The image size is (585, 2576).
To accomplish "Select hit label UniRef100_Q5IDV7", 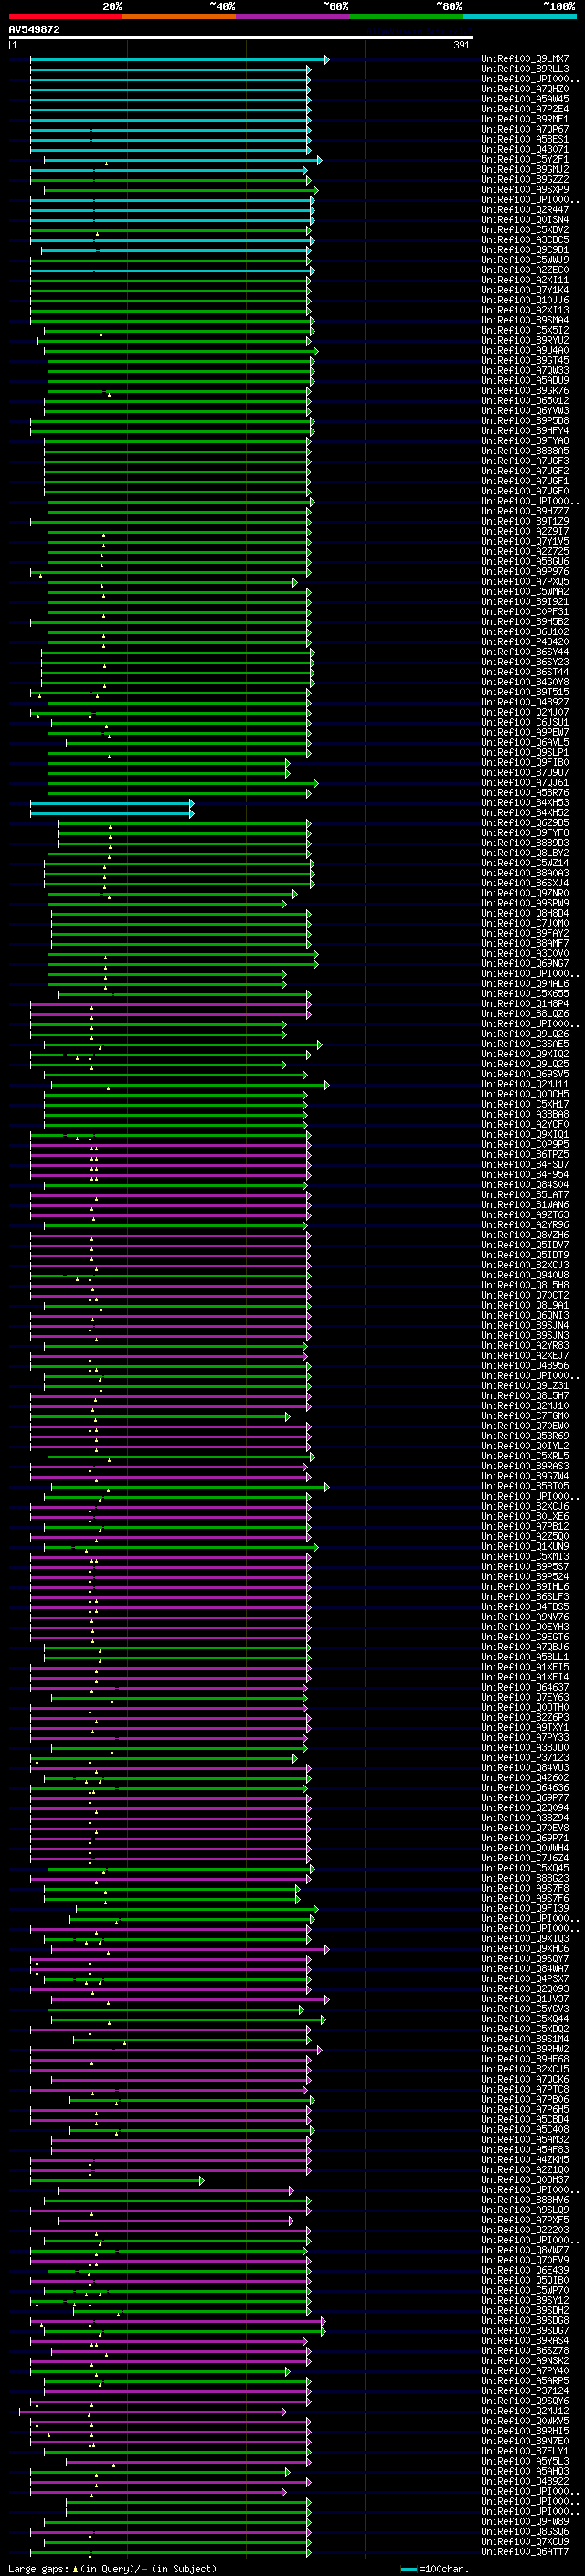I will coord(525,1245).
